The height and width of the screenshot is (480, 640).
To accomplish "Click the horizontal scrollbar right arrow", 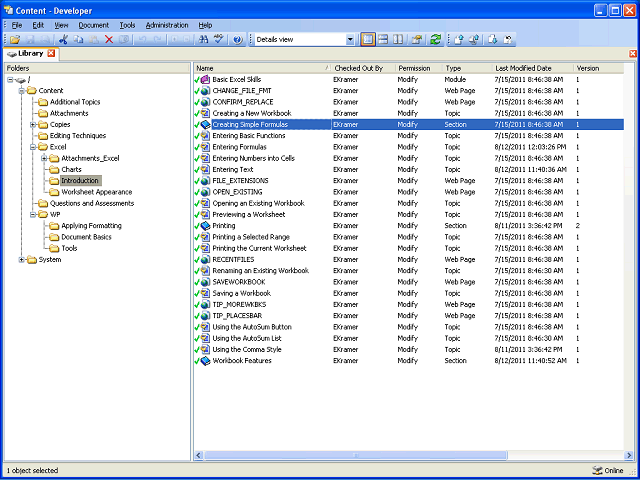I will (x=629, y=455).
